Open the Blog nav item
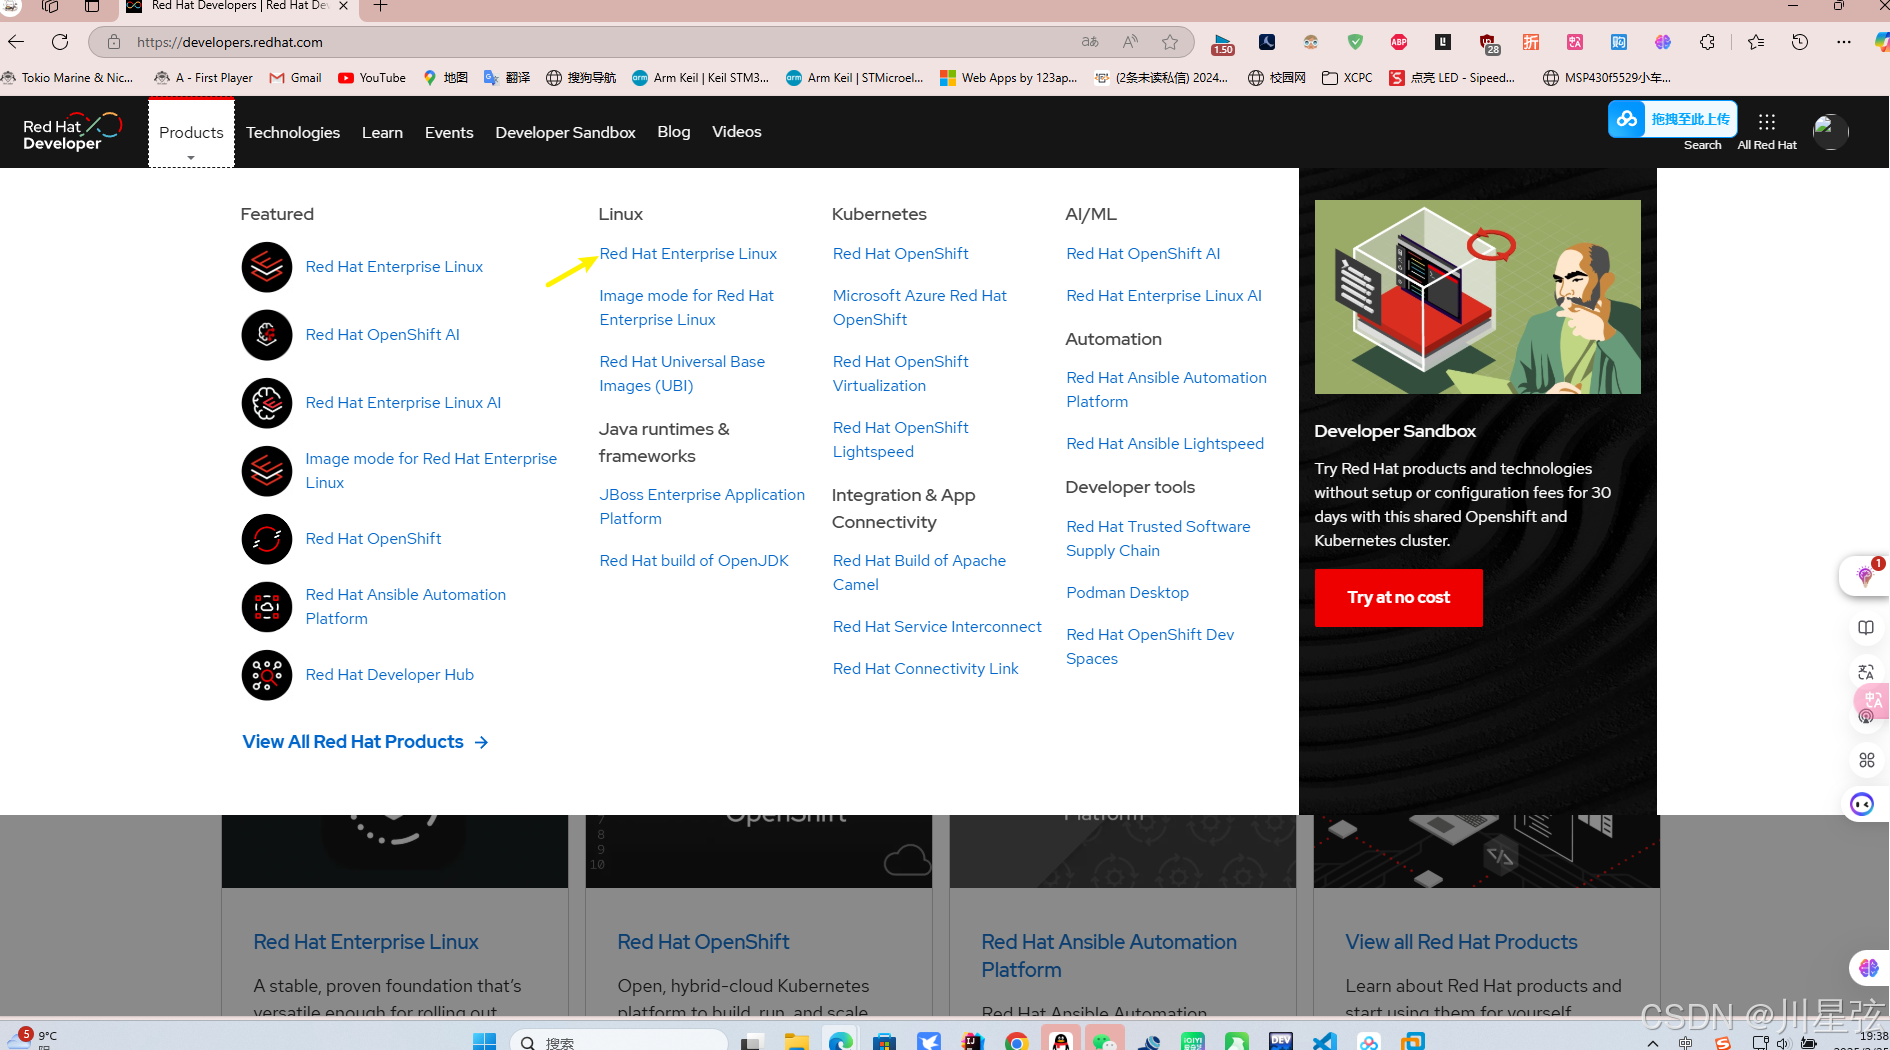 [x=674, y=132]
